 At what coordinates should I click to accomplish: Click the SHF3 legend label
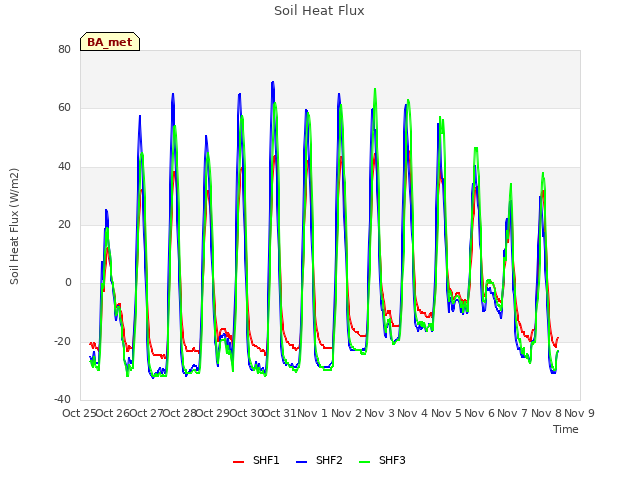click(392, 460)
